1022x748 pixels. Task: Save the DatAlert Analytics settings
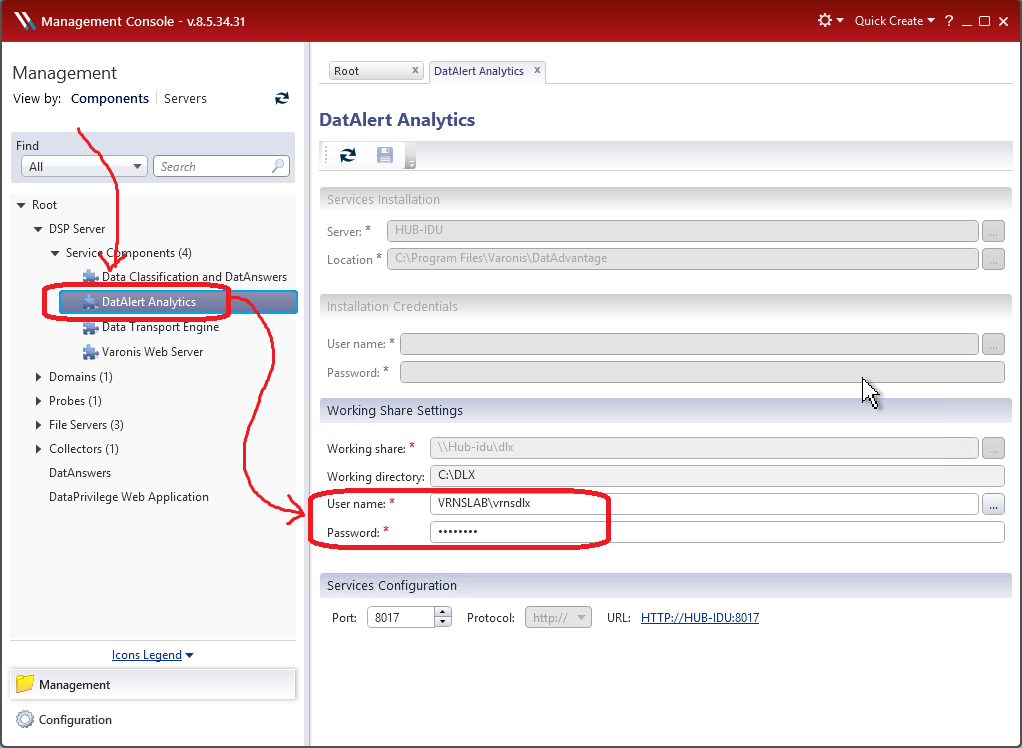click(x=385, y=155)
